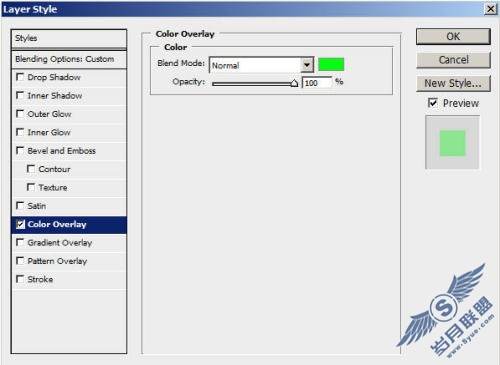Enable the Drop Shadow checkbox

click(x=20, y=77)
